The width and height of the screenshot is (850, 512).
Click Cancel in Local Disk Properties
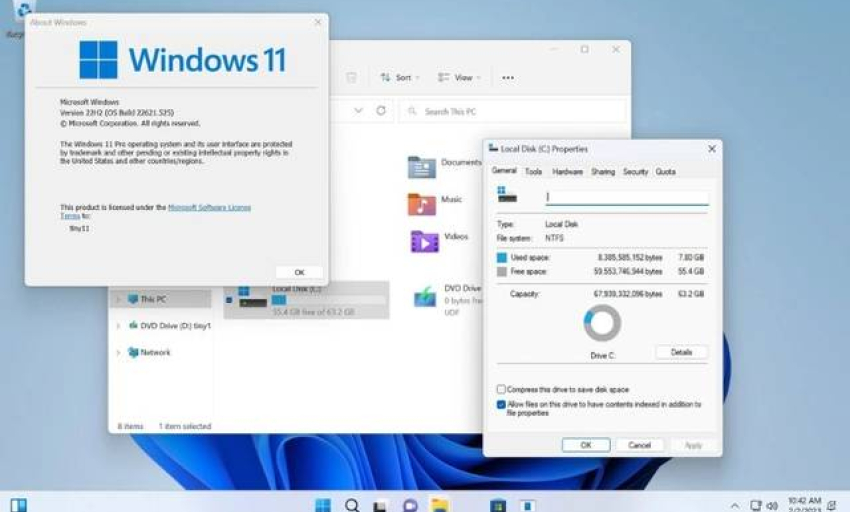tap(640, 445)
